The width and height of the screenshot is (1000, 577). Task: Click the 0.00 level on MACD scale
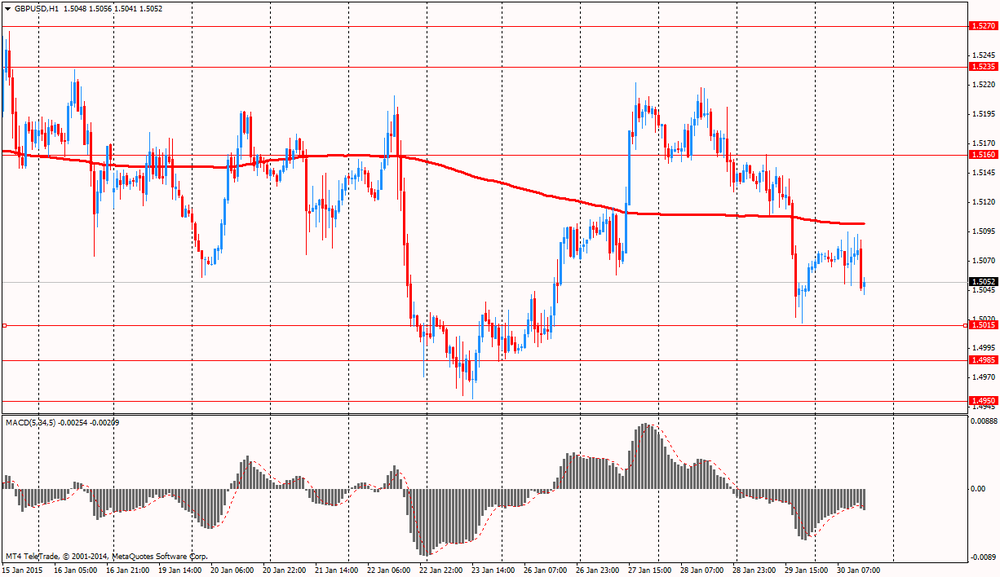[979, 489]
